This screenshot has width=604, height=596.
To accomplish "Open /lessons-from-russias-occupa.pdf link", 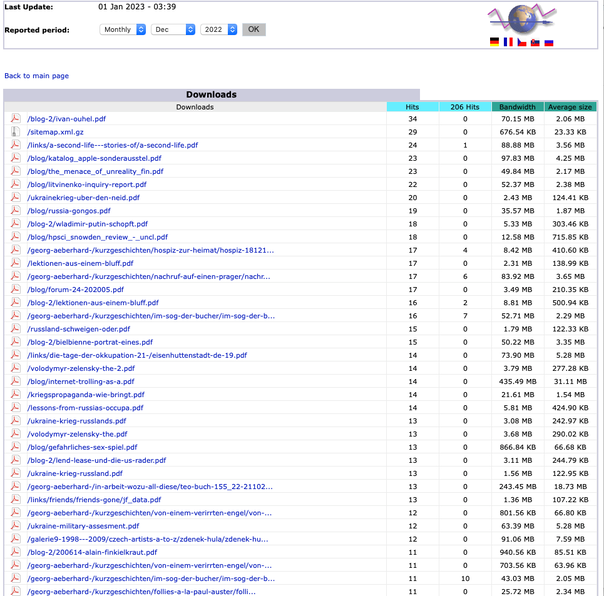I will pos(85,408).
